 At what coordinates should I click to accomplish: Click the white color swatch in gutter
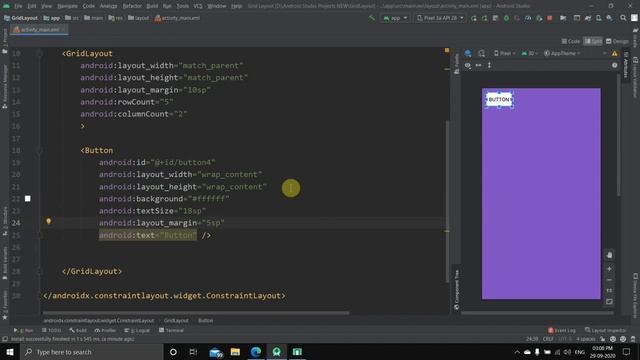point(27,199)
